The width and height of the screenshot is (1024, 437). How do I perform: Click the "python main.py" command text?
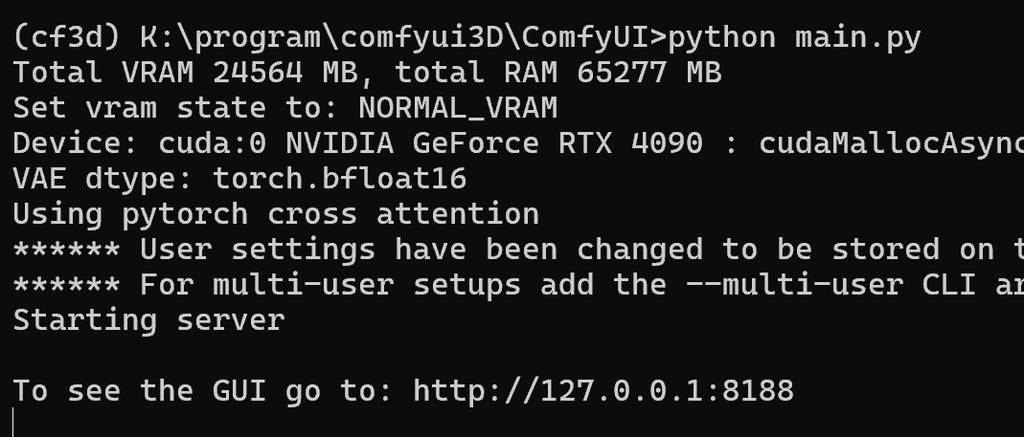click(x=794, y=38)
